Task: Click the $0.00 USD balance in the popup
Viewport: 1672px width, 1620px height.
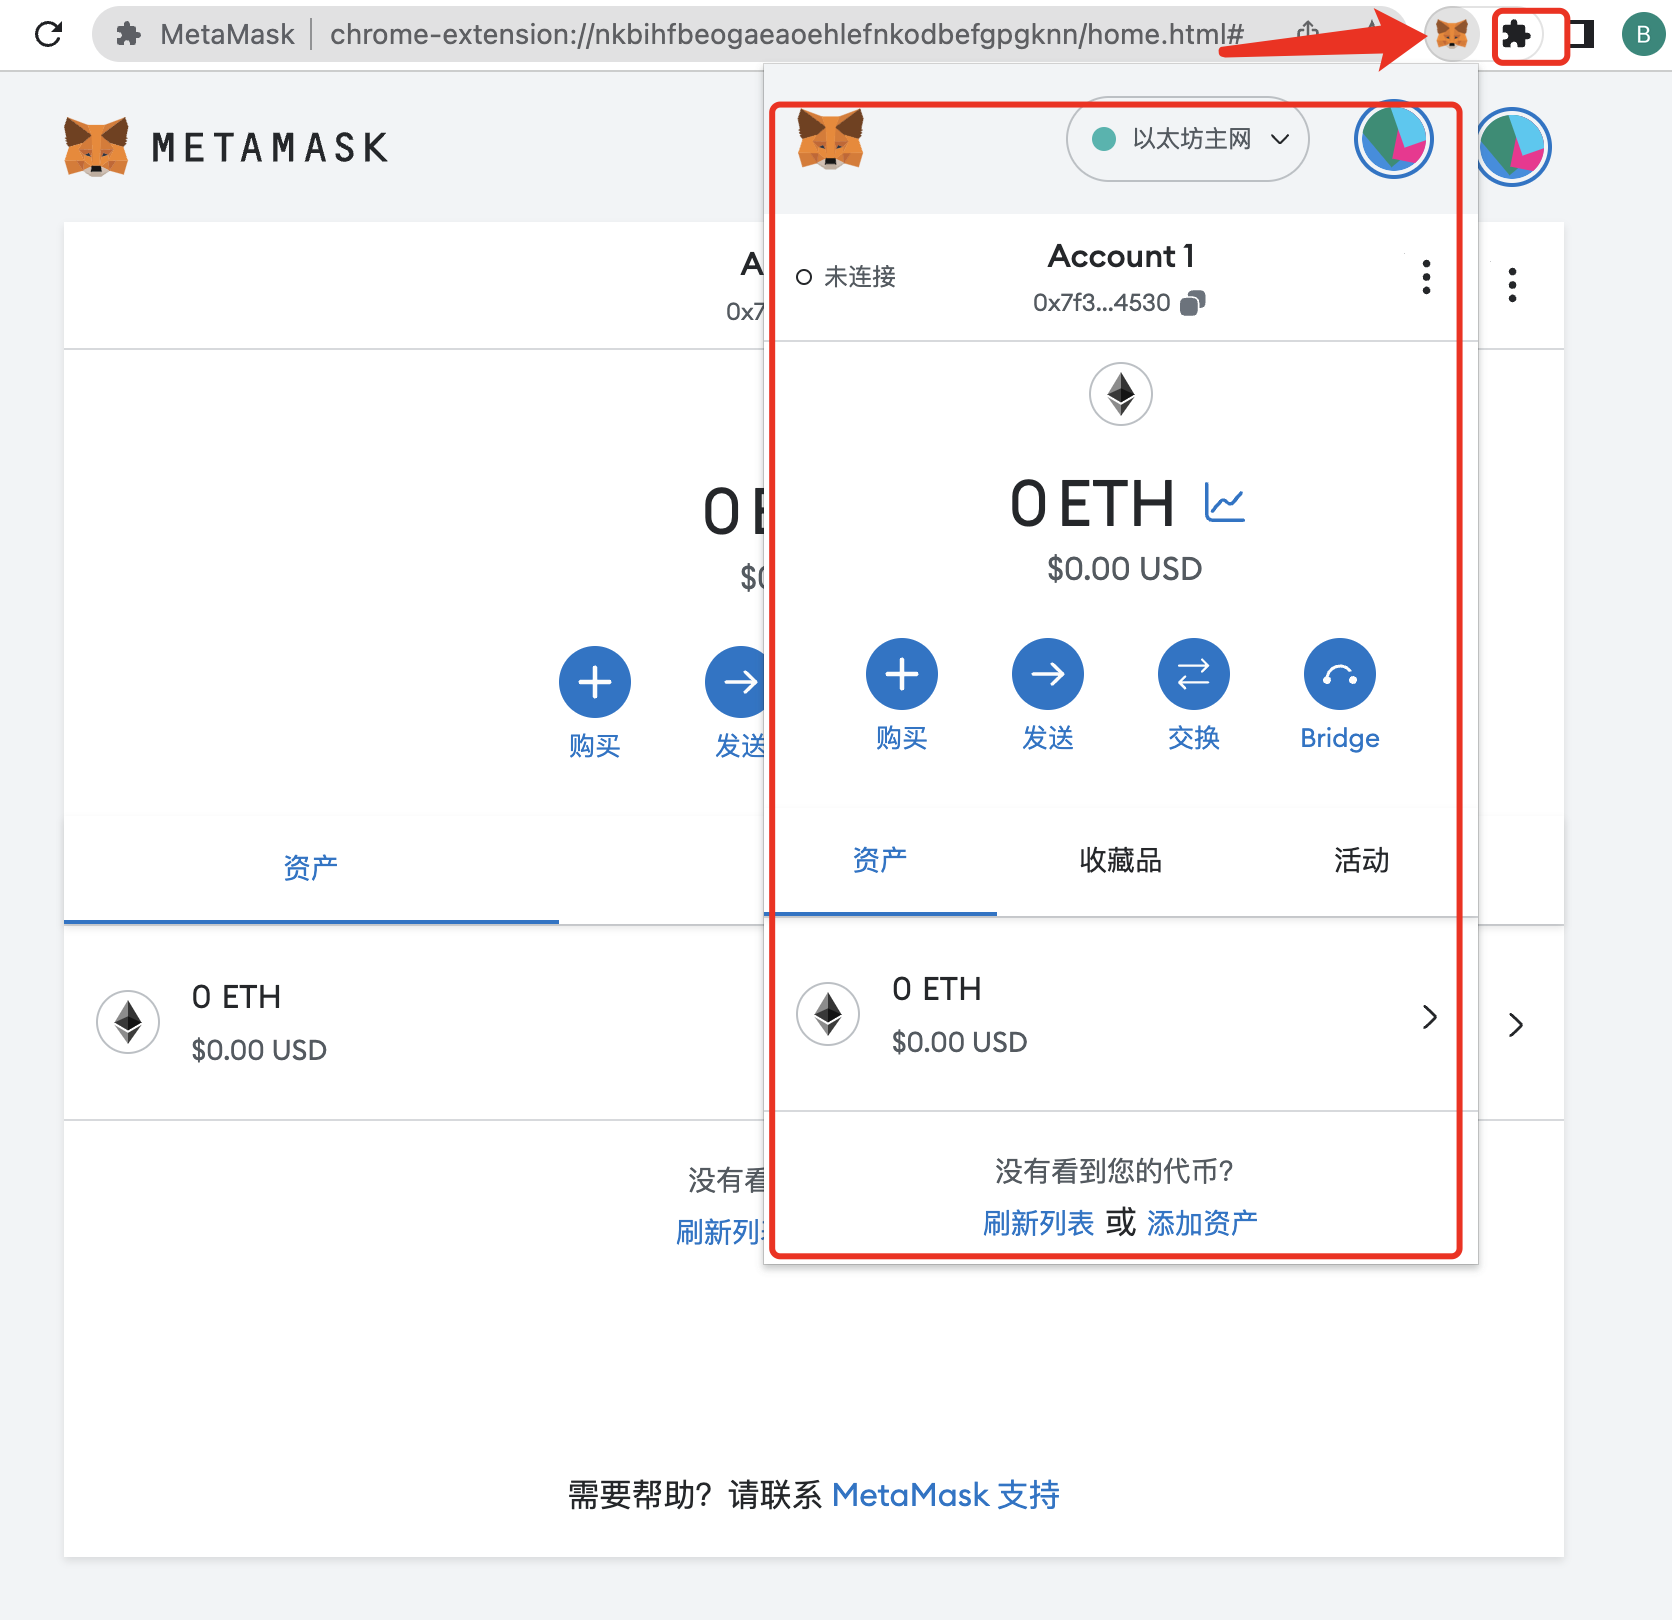Action: 1124,569
